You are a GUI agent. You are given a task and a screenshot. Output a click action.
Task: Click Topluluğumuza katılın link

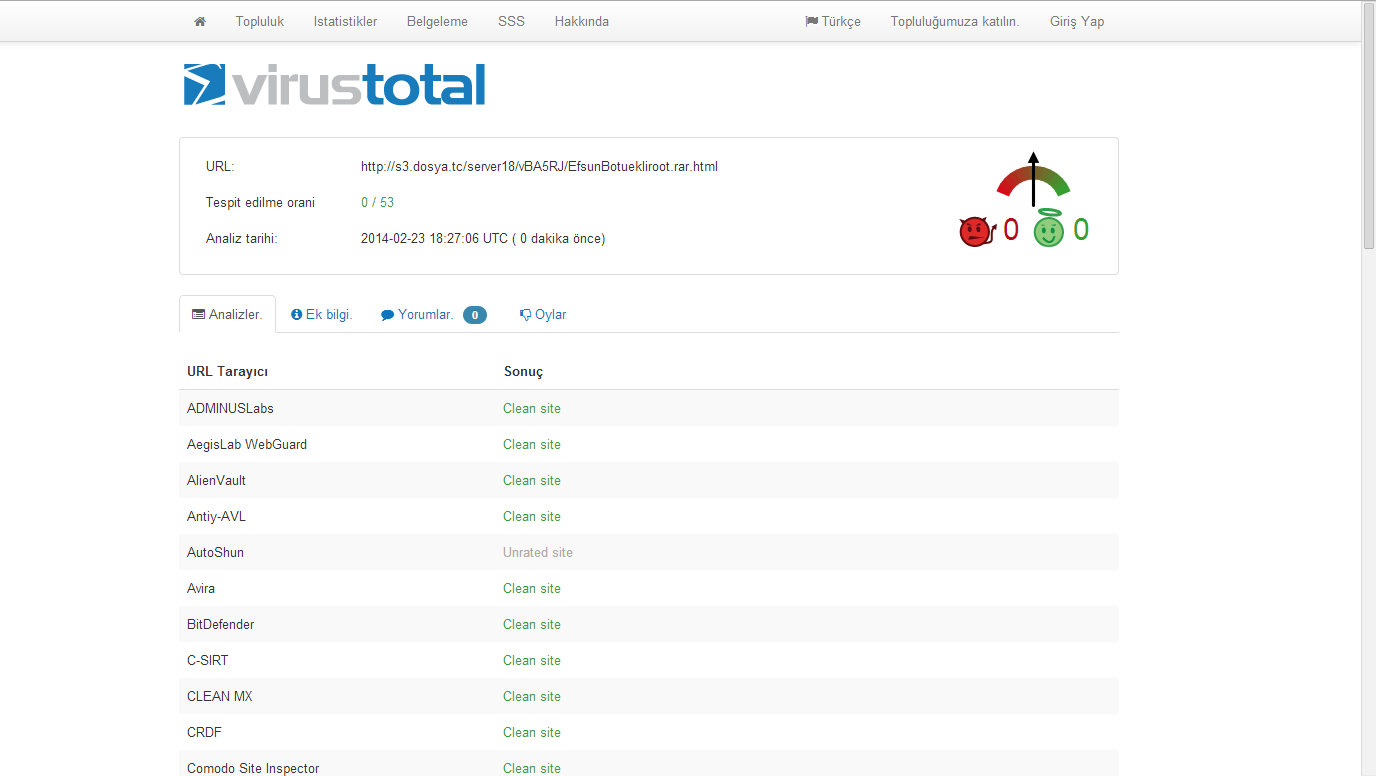955,21
